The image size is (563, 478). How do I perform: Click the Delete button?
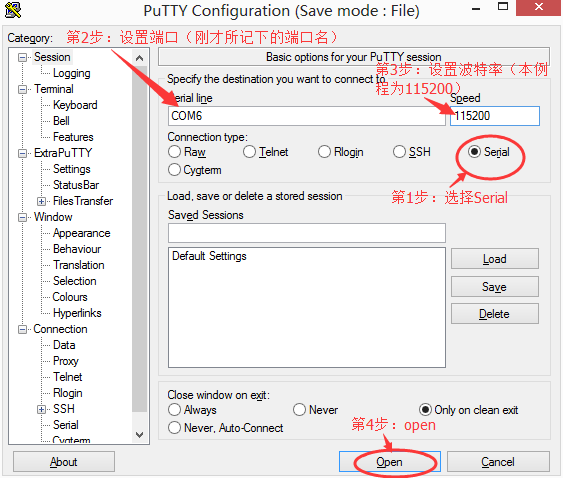coord(494,314)
